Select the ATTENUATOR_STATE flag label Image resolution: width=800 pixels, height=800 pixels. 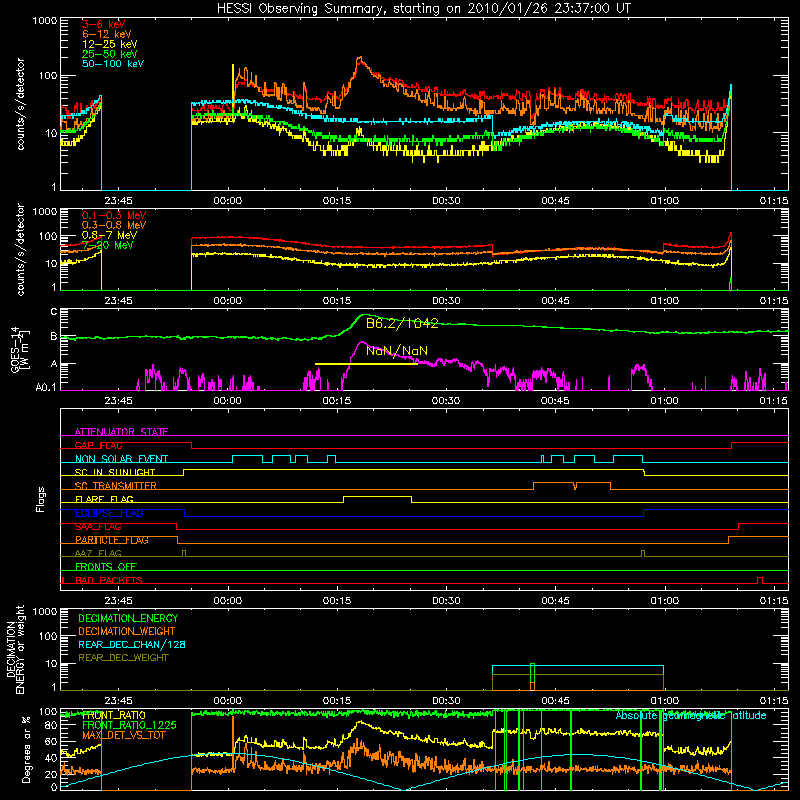click(121, 432)
